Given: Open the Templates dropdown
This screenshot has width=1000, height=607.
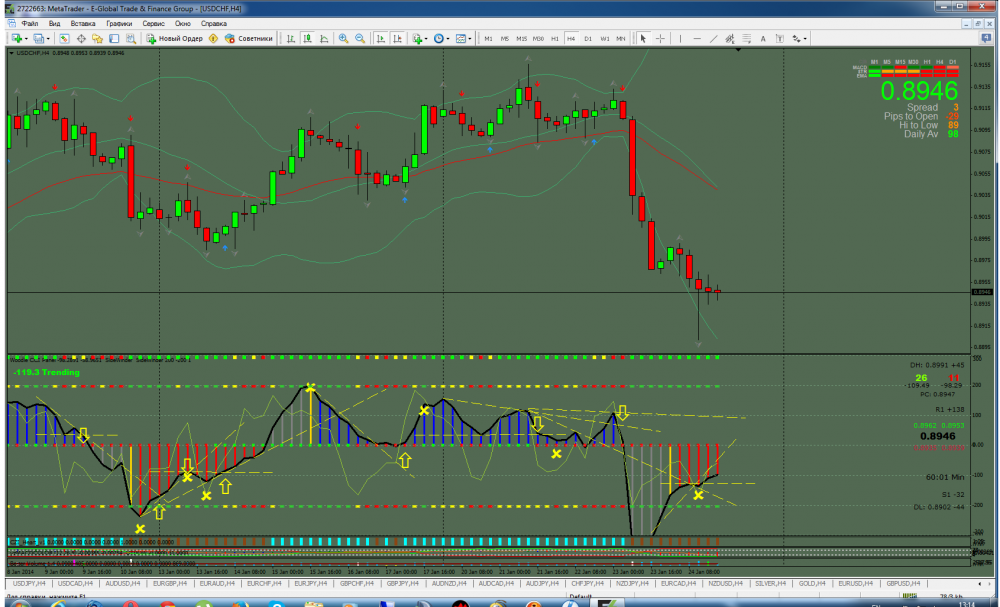Looking at the screenshot, I should coord(463,38).
